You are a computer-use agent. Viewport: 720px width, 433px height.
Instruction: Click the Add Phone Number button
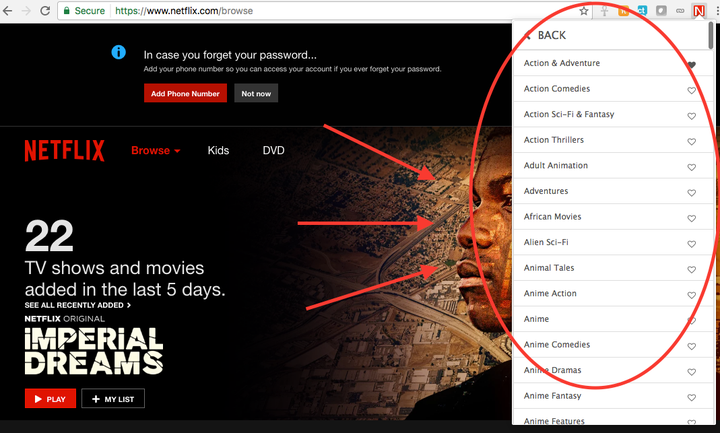tap(185, 93)
